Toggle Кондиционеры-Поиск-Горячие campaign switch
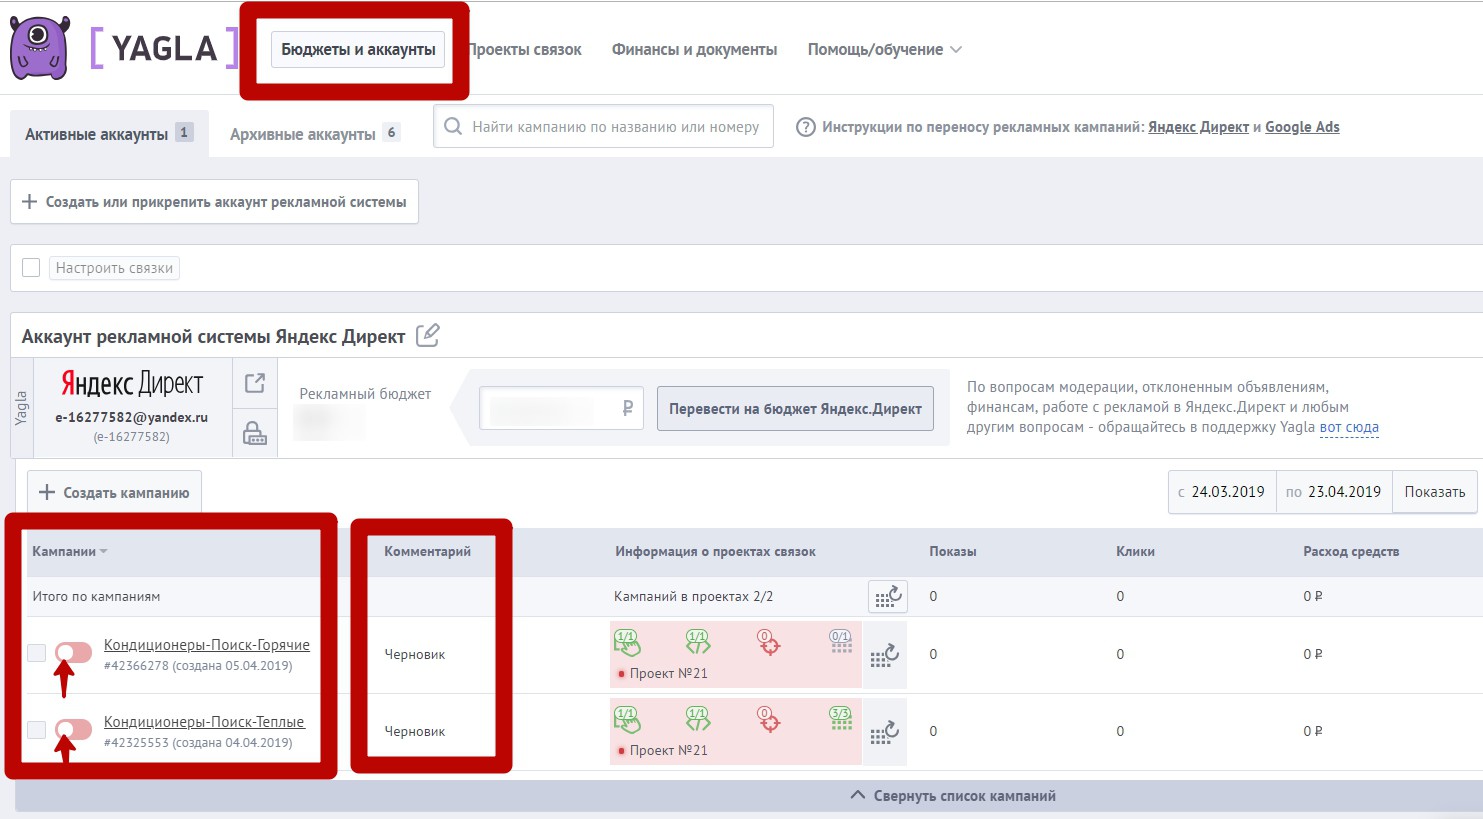The width and height of the screenshot is (1483, 819). [73, 653]
